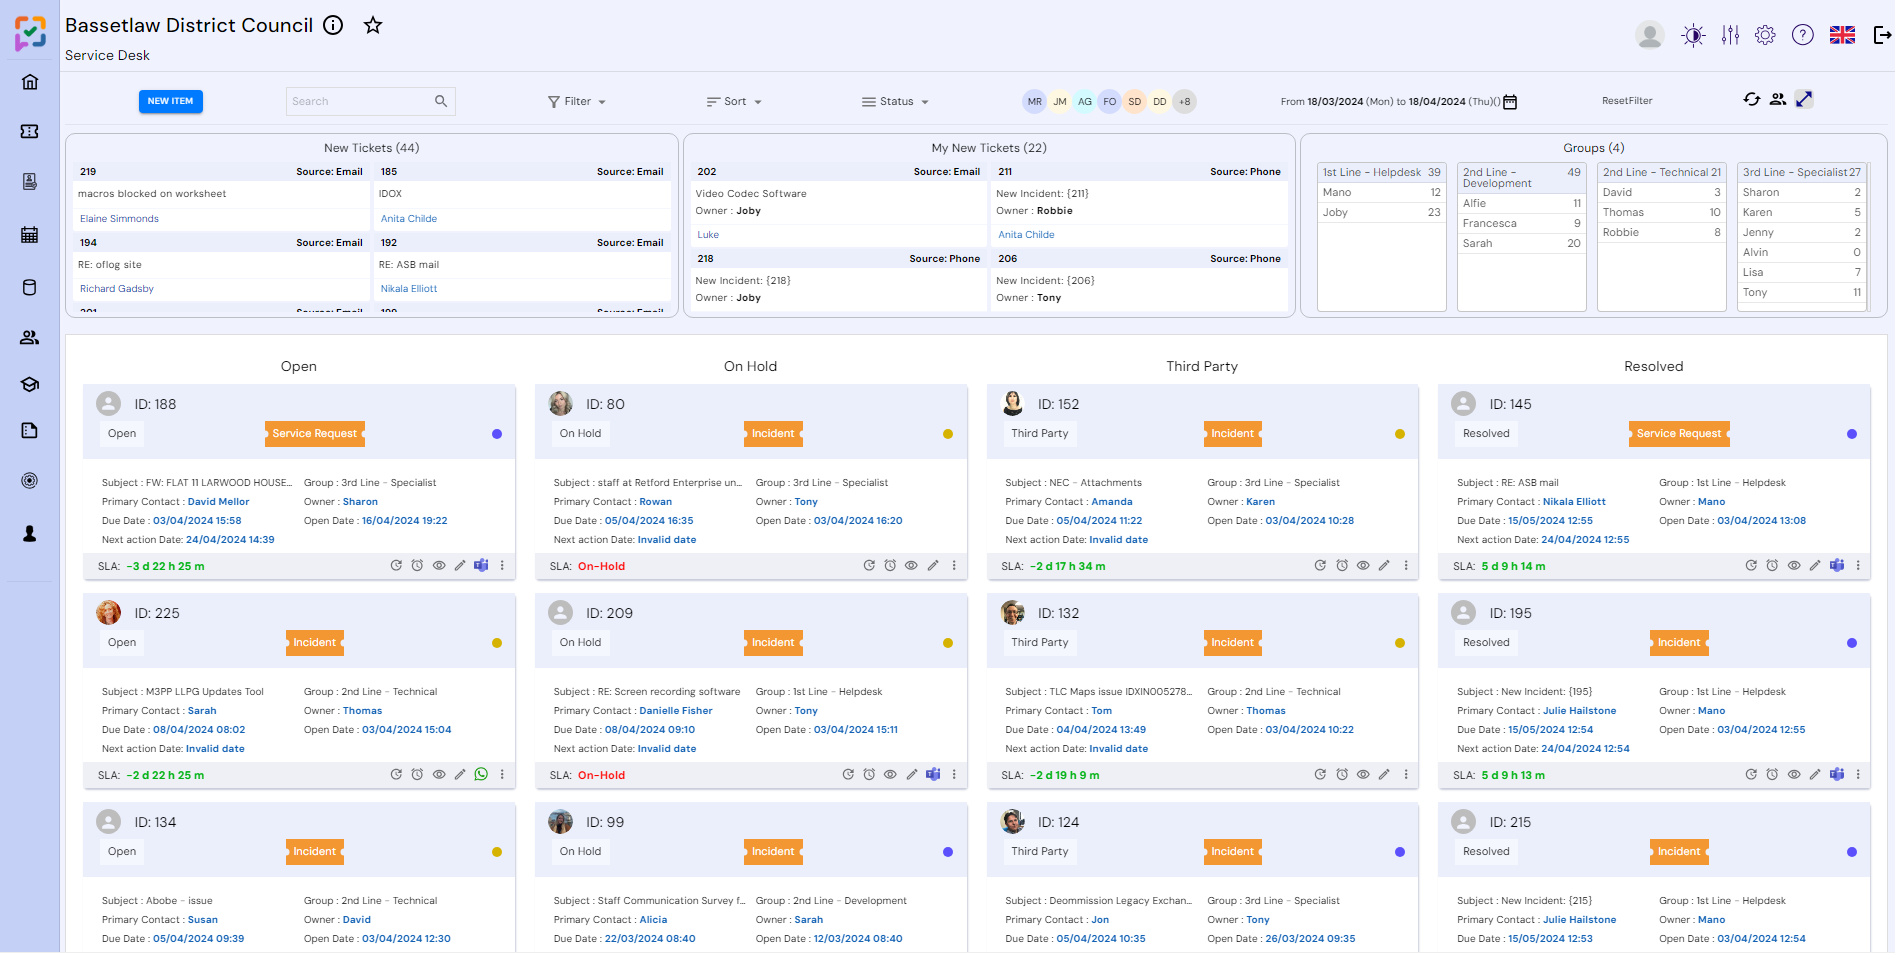Viewport: 1895px width, 953px height.
Task: Open alarm clock icon on ticket 80
Action: [890, 566]
